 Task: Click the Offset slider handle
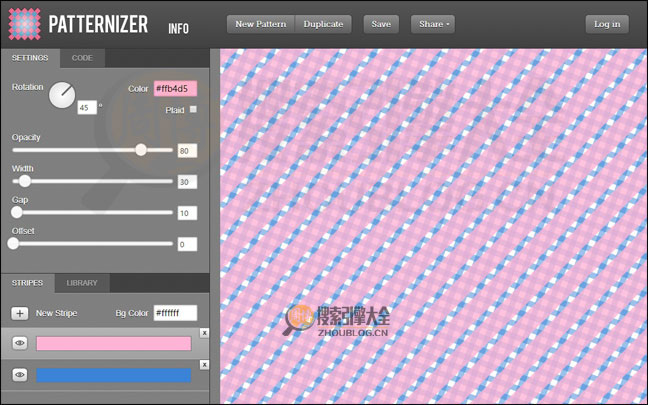click(13, 243)
